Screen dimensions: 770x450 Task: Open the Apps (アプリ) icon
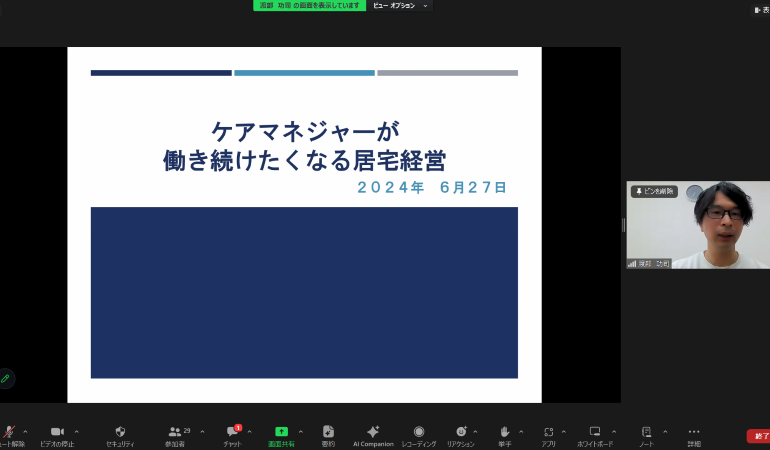pos(548,432)
